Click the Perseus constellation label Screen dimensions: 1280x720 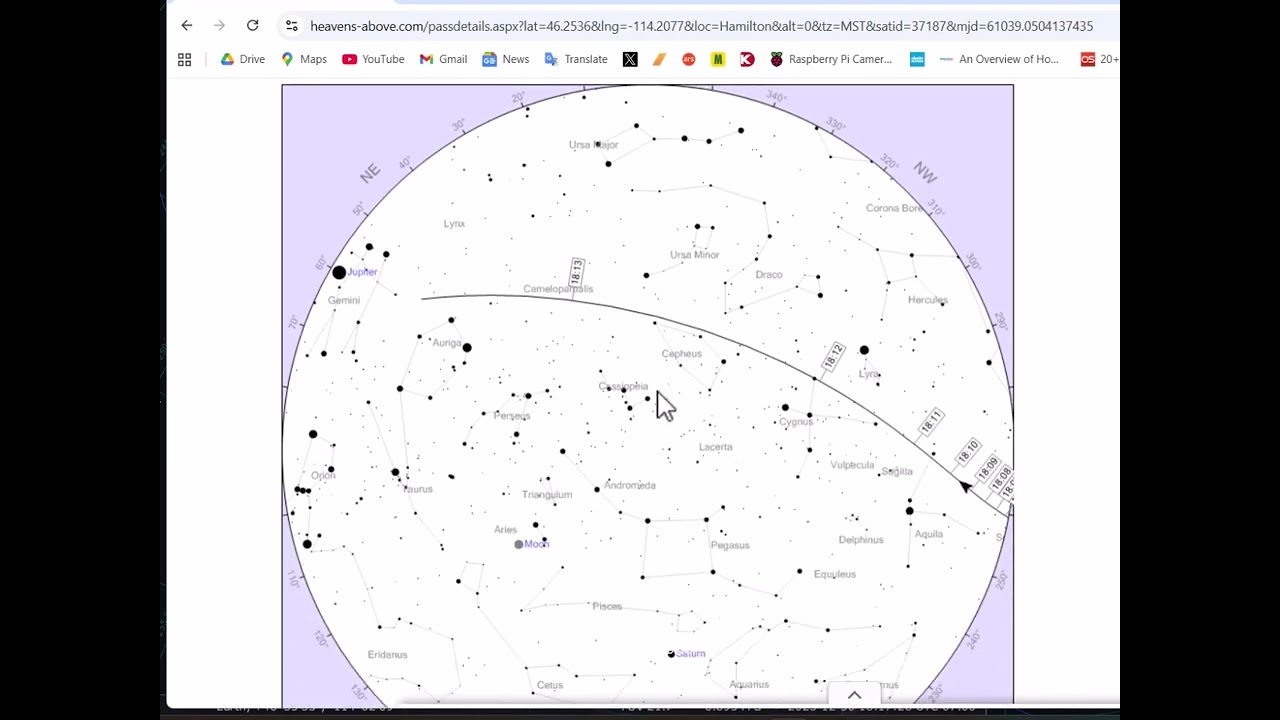[512, 416]
